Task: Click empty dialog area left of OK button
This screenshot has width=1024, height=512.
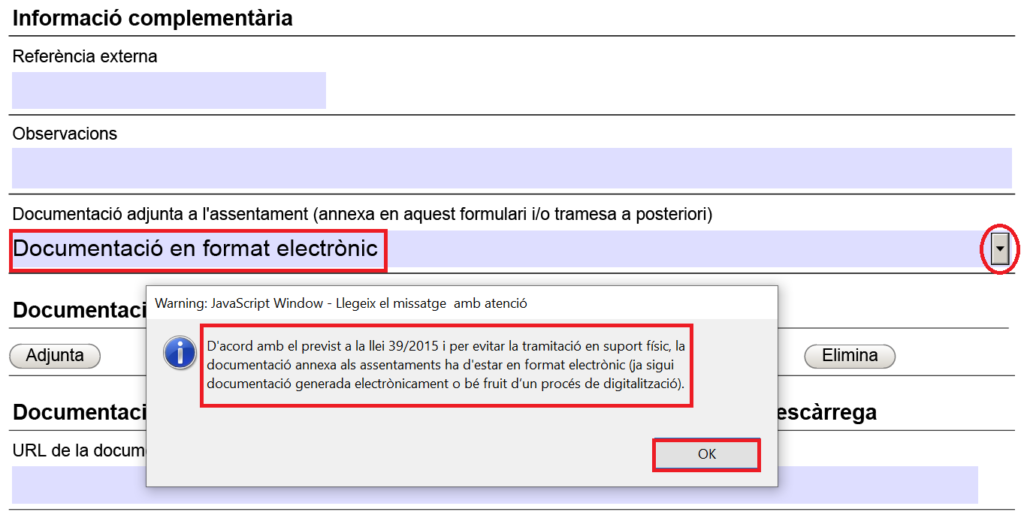Action: pyautogui.click(x=400, y=453)
